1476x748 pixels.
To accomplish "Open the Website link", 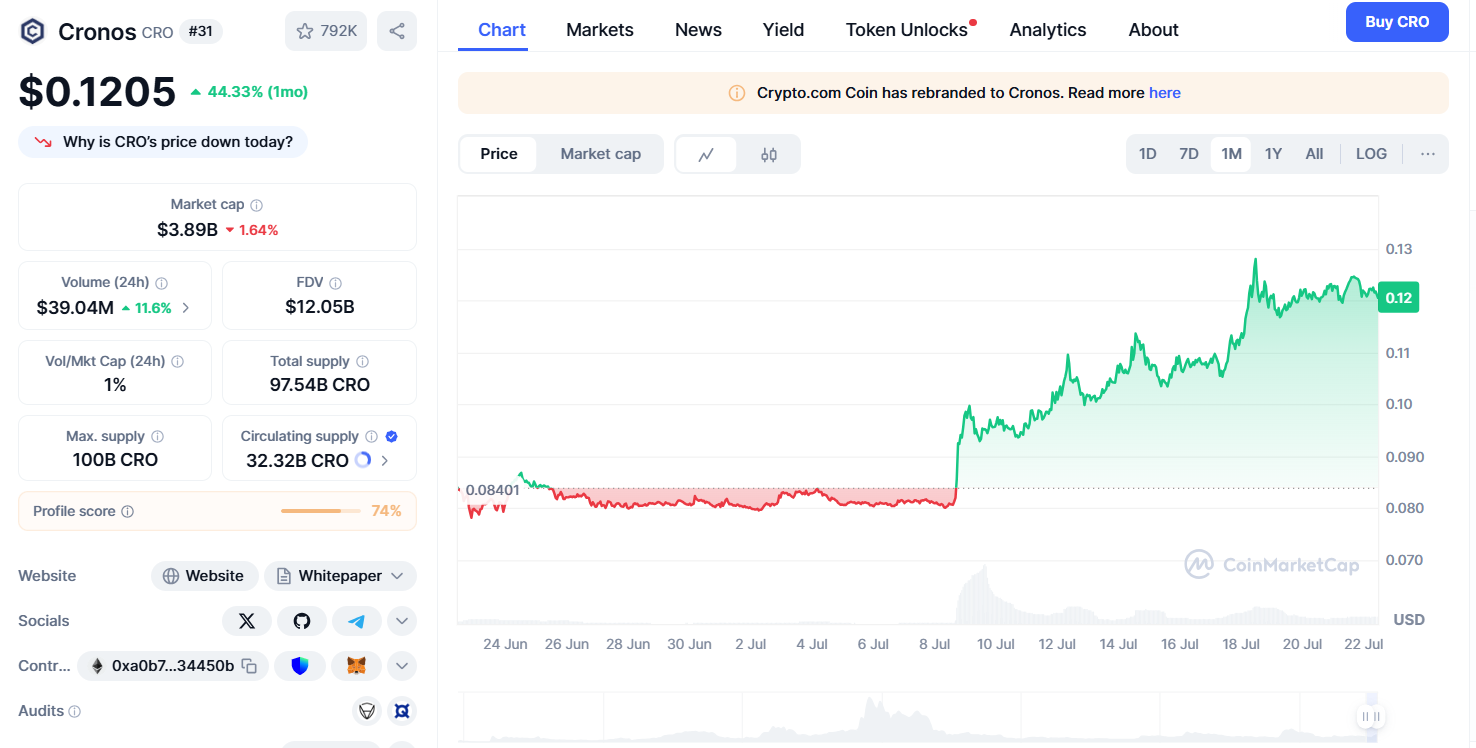I will click(x=204, y=576).
